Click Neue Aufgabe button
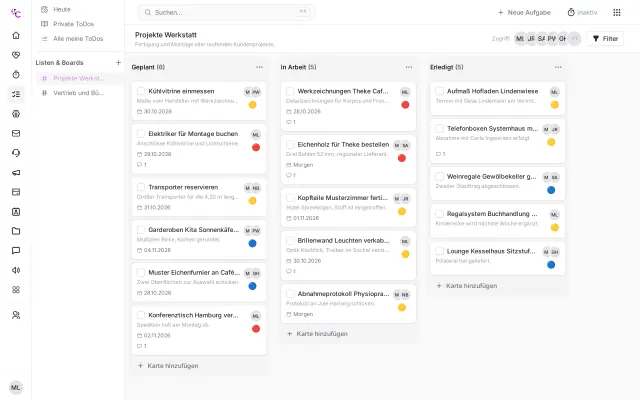 [x=524, y=13]
